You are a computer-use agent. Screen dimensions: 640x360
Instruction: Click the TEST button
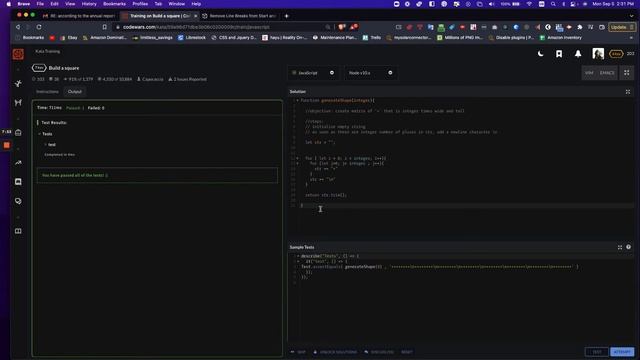tap(597, 352)
